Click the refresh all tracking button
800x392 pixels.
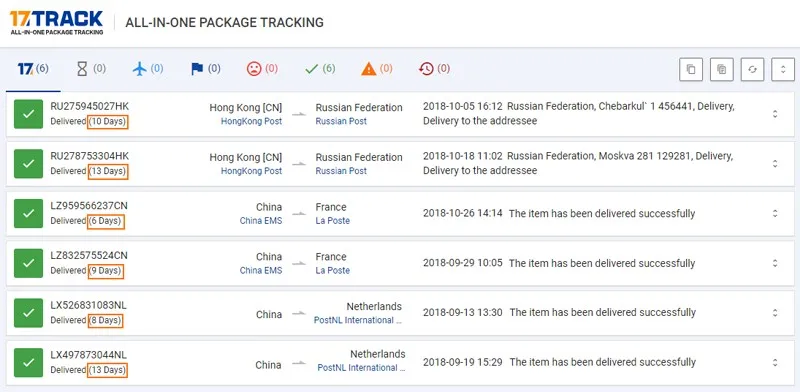tap(752, 69)
